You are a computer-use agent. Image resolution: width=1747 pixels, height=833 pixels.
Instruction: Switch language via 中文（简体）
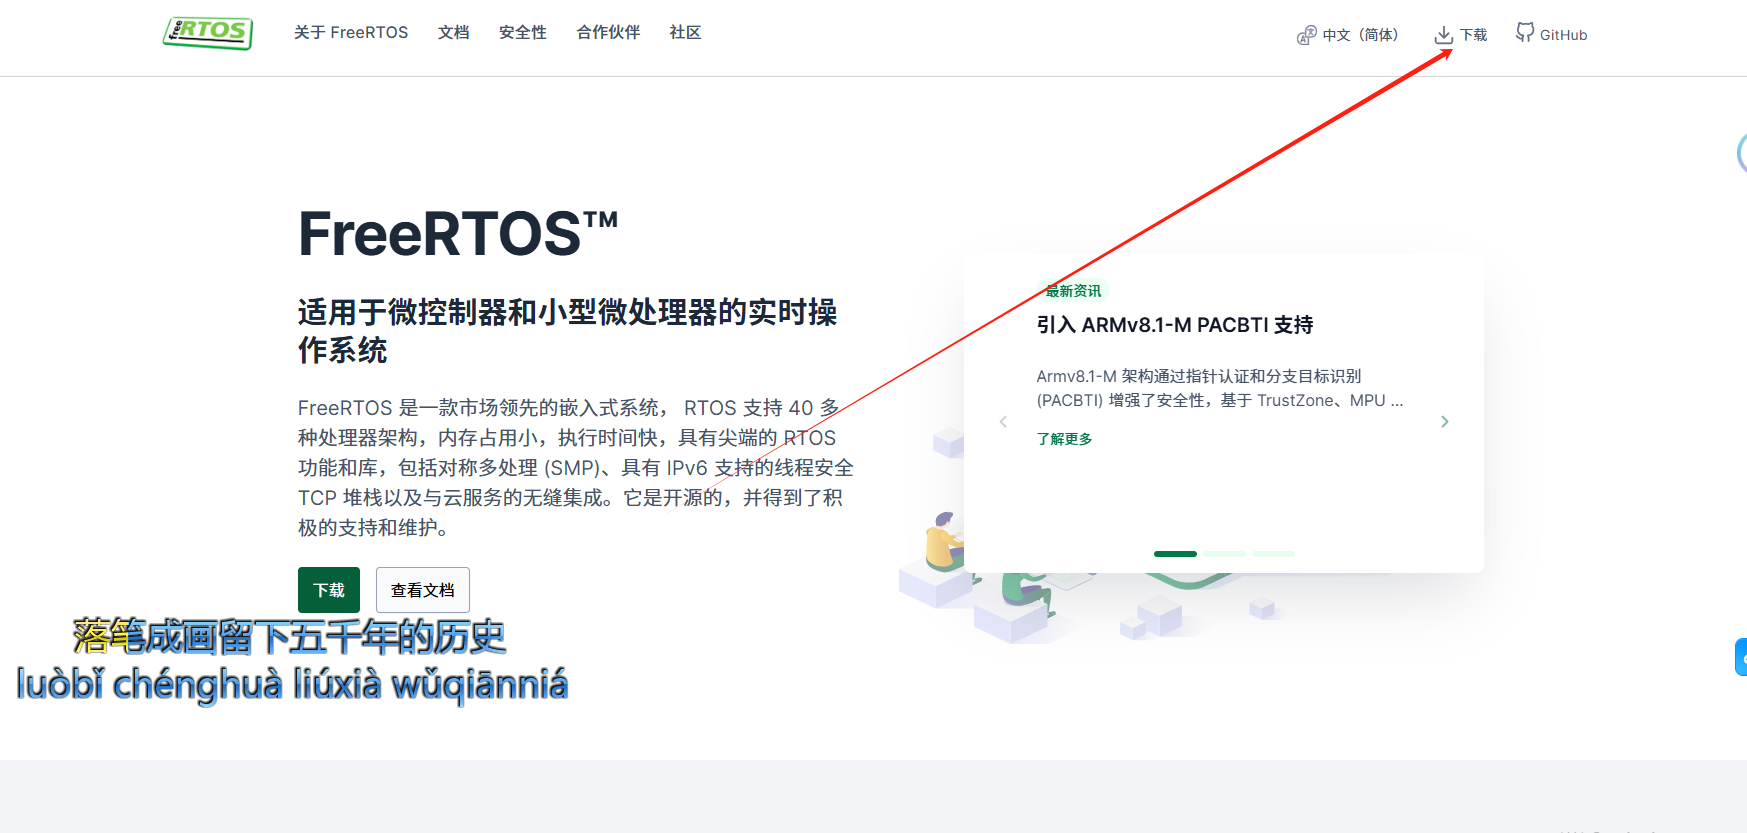click(x=1360, y=35)
